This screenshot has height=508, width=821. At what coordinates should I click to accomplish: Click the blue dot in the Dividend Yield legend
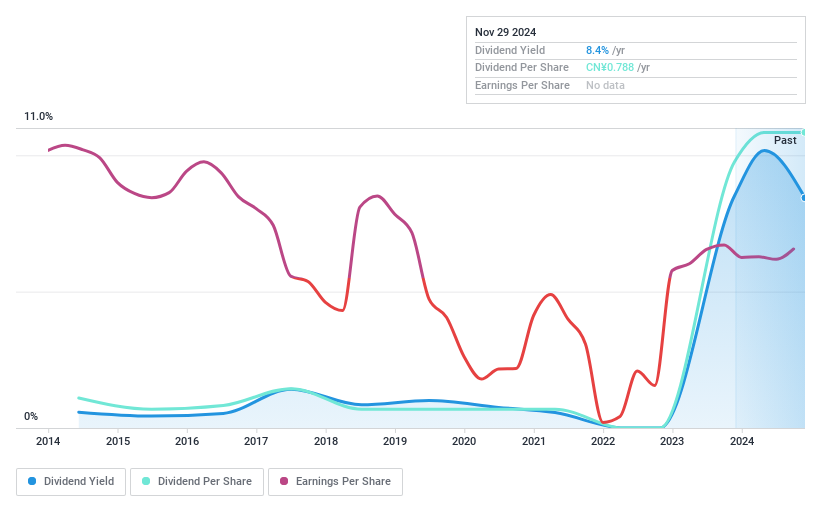[x=32, y=481]
